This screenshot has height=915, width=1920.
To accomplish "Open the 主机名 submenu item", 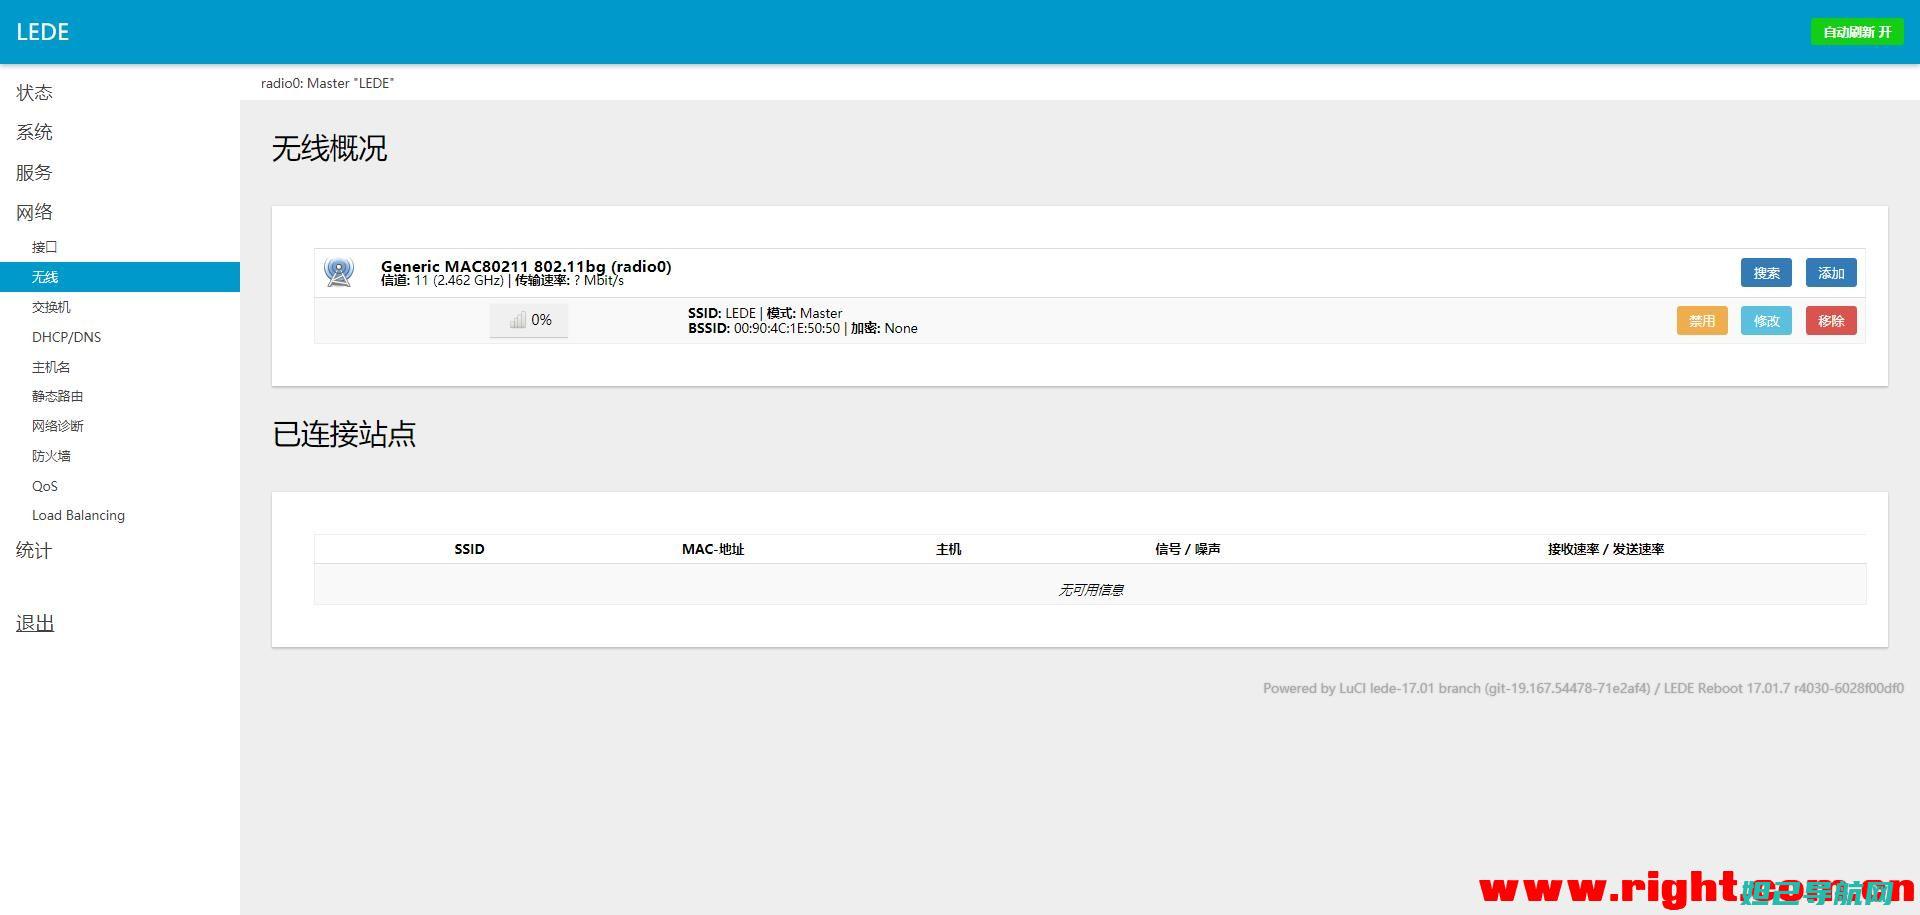I will [x=51, y=367].
